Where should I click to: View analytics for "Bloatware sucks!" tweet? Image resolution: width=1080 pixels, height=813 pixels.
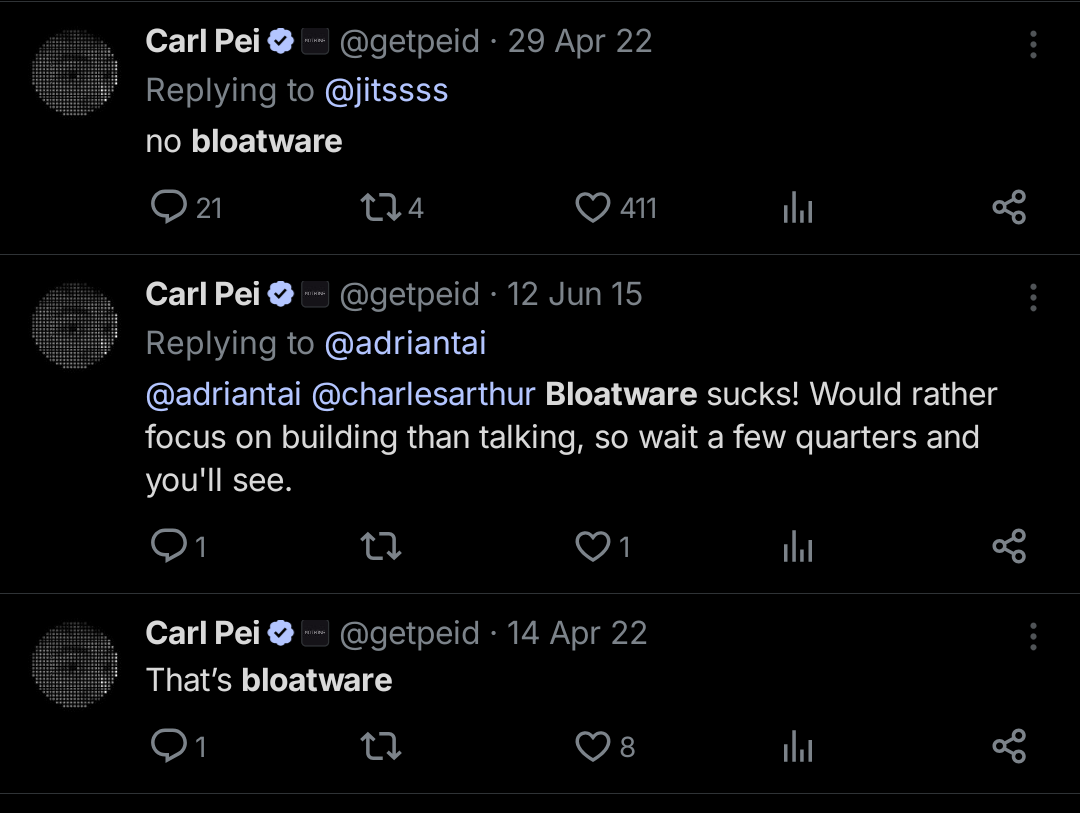[x=797, y=547]
